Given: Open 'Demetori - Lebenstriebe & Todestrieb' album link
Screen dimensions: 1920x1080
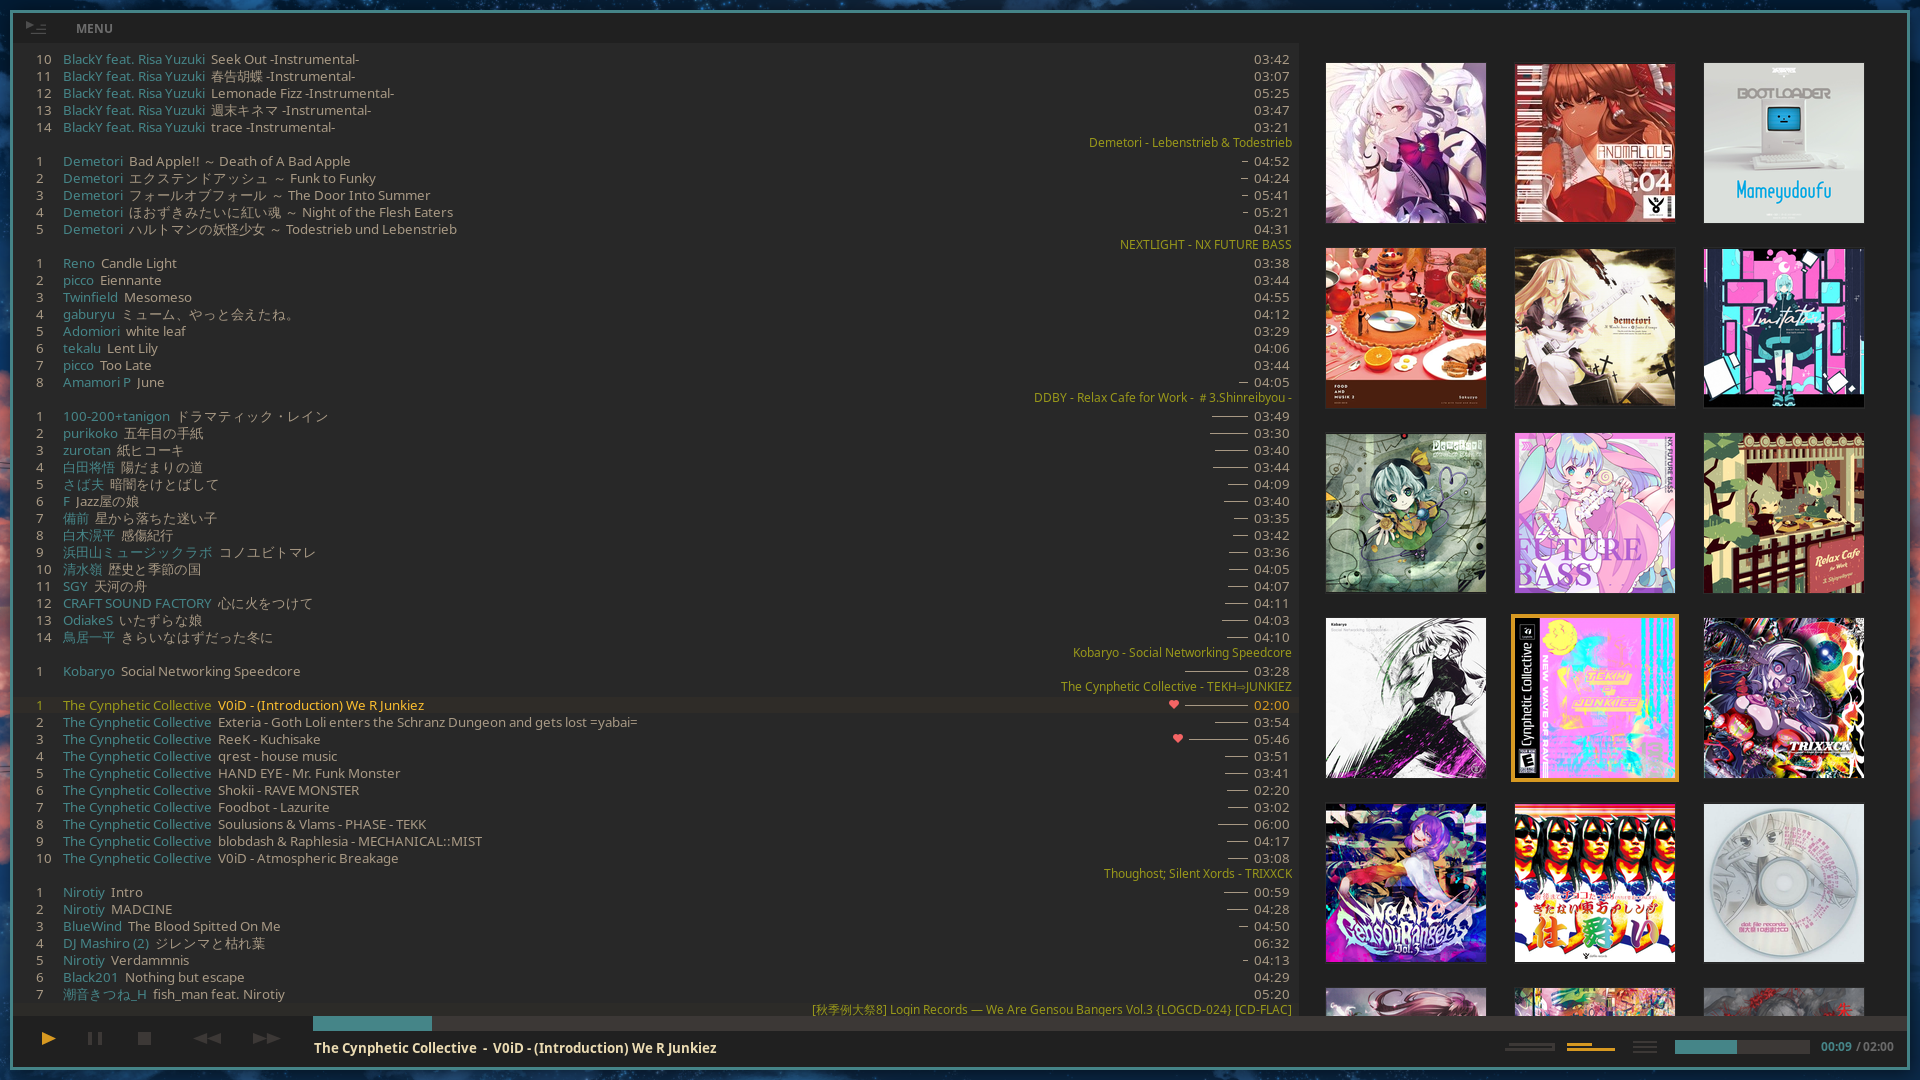Looking at the screenshot, I should point(1190,142).
